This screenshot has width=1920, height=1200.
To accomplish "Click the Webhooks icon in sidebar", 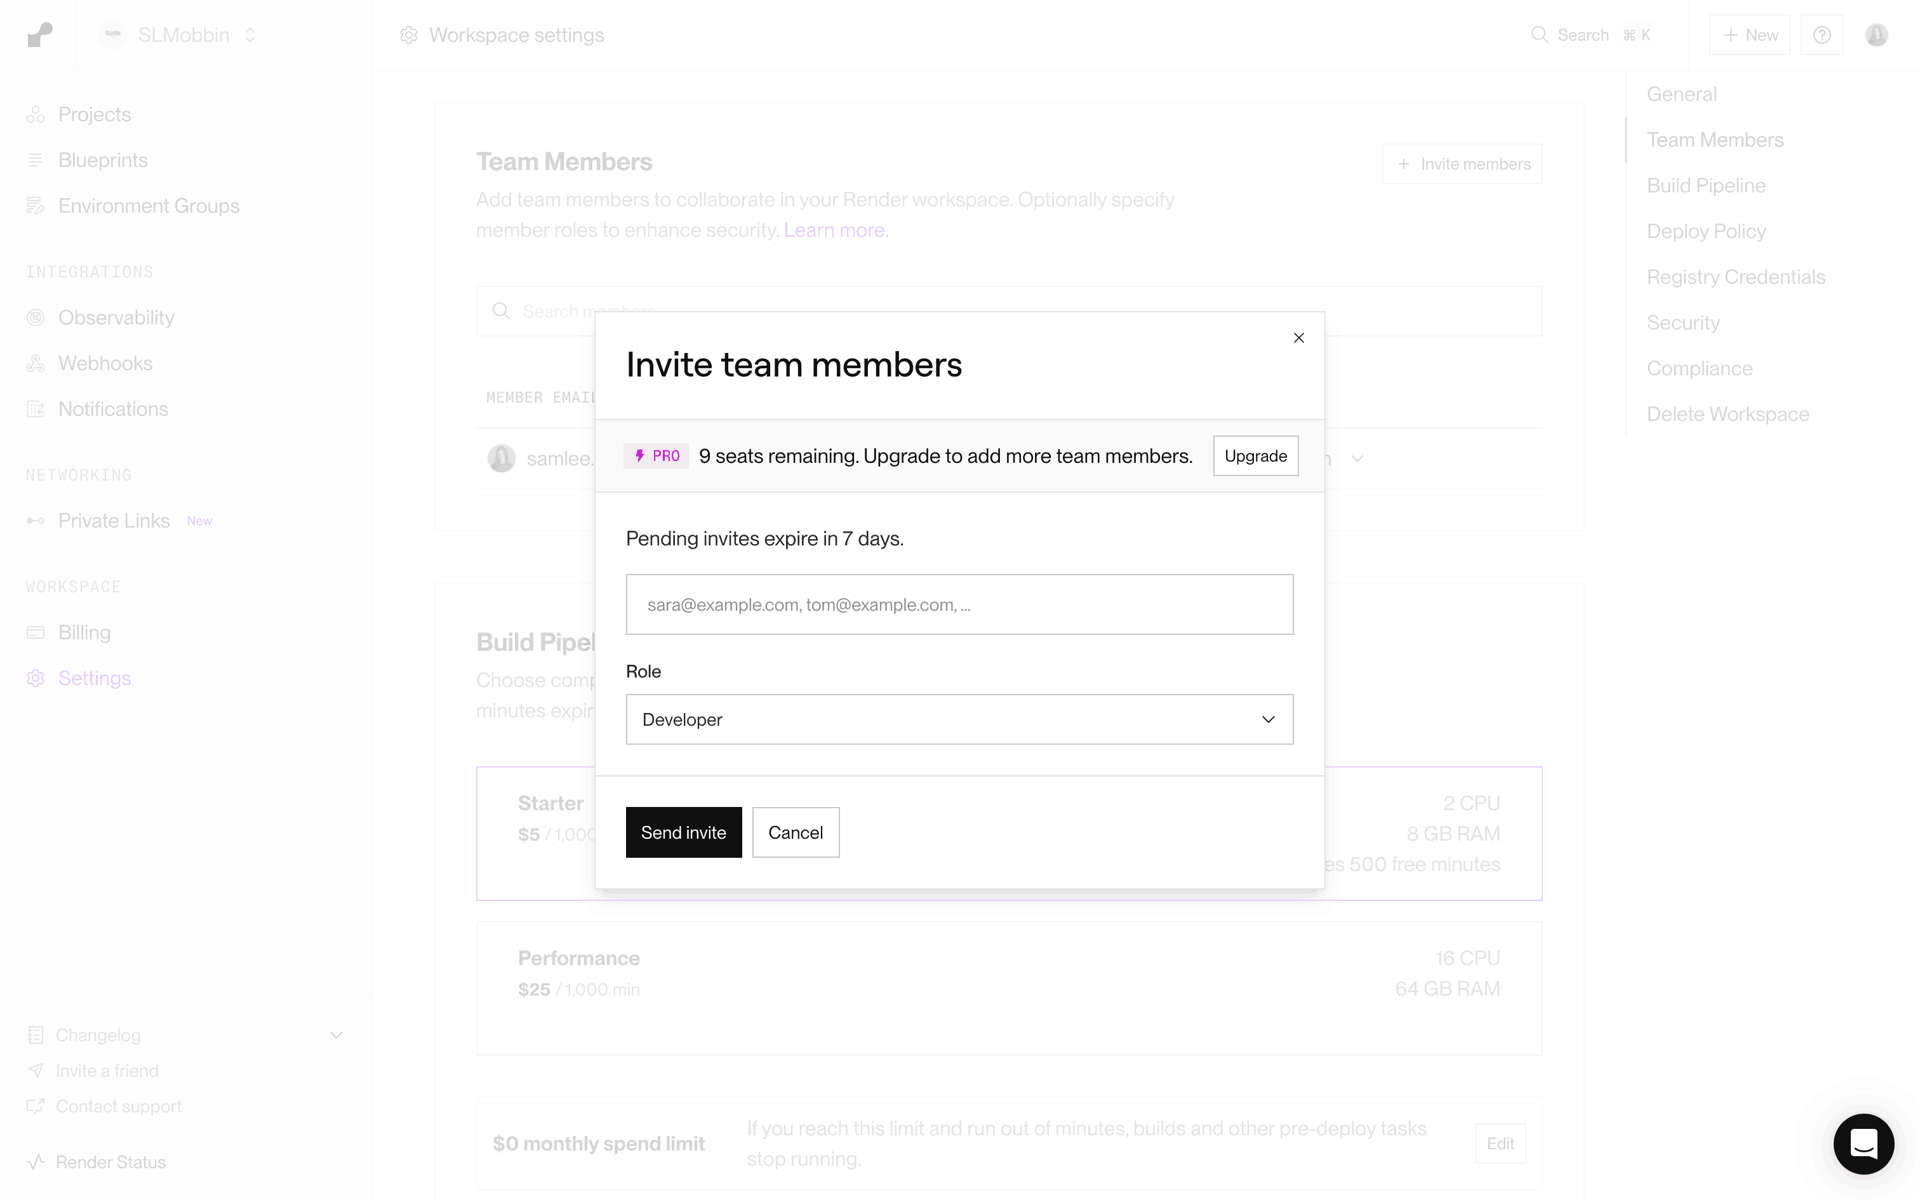I will pyautogui.click(x=36, y=363).
